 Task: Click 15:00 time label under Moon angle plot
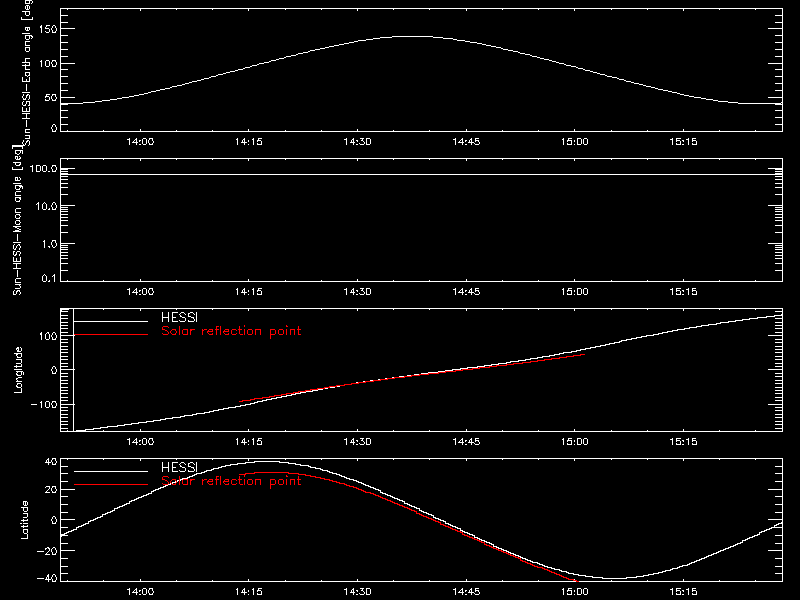point(574,292)
